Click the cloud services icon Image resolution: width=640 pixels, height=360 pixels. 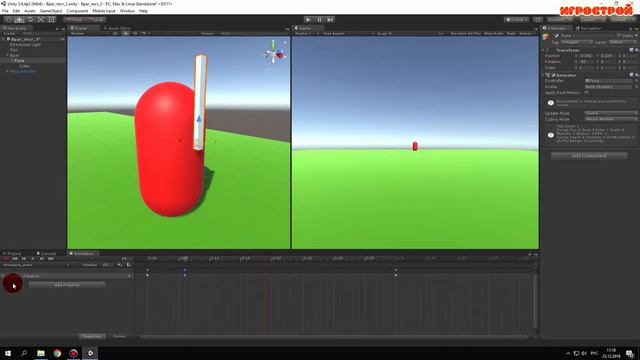pyautogui.click(x=538, y=20)
